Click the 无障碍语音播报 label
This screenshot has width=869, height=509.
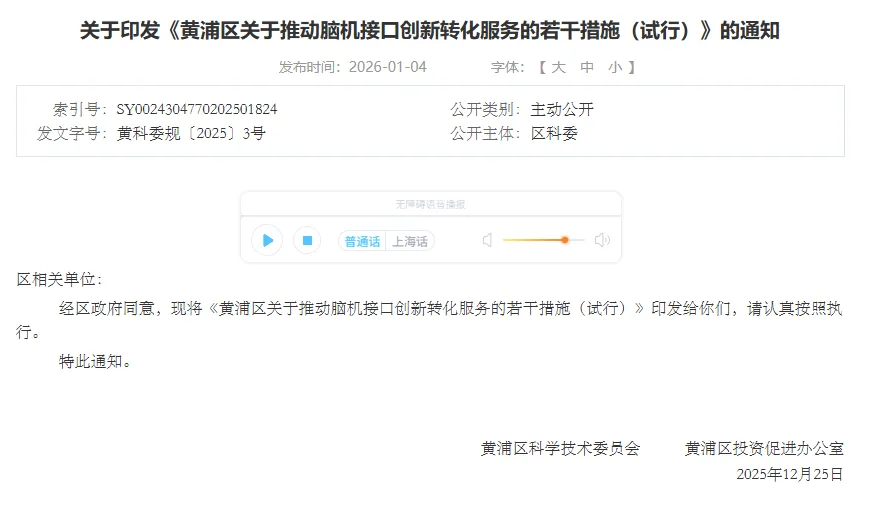click(430, 205)
